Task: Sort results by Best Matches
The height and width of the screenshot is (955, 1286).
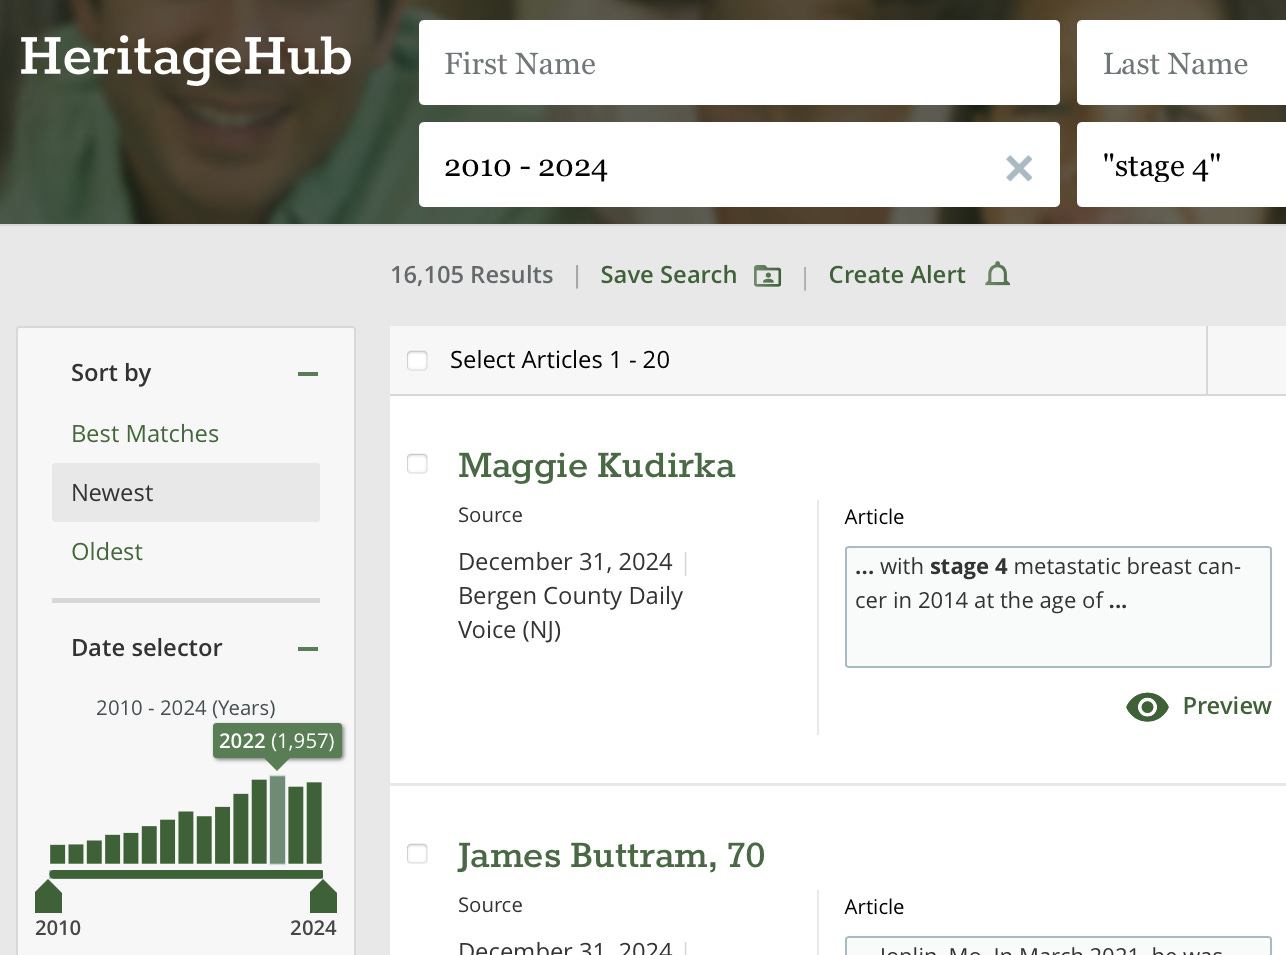Action: [x=145, y=434]
